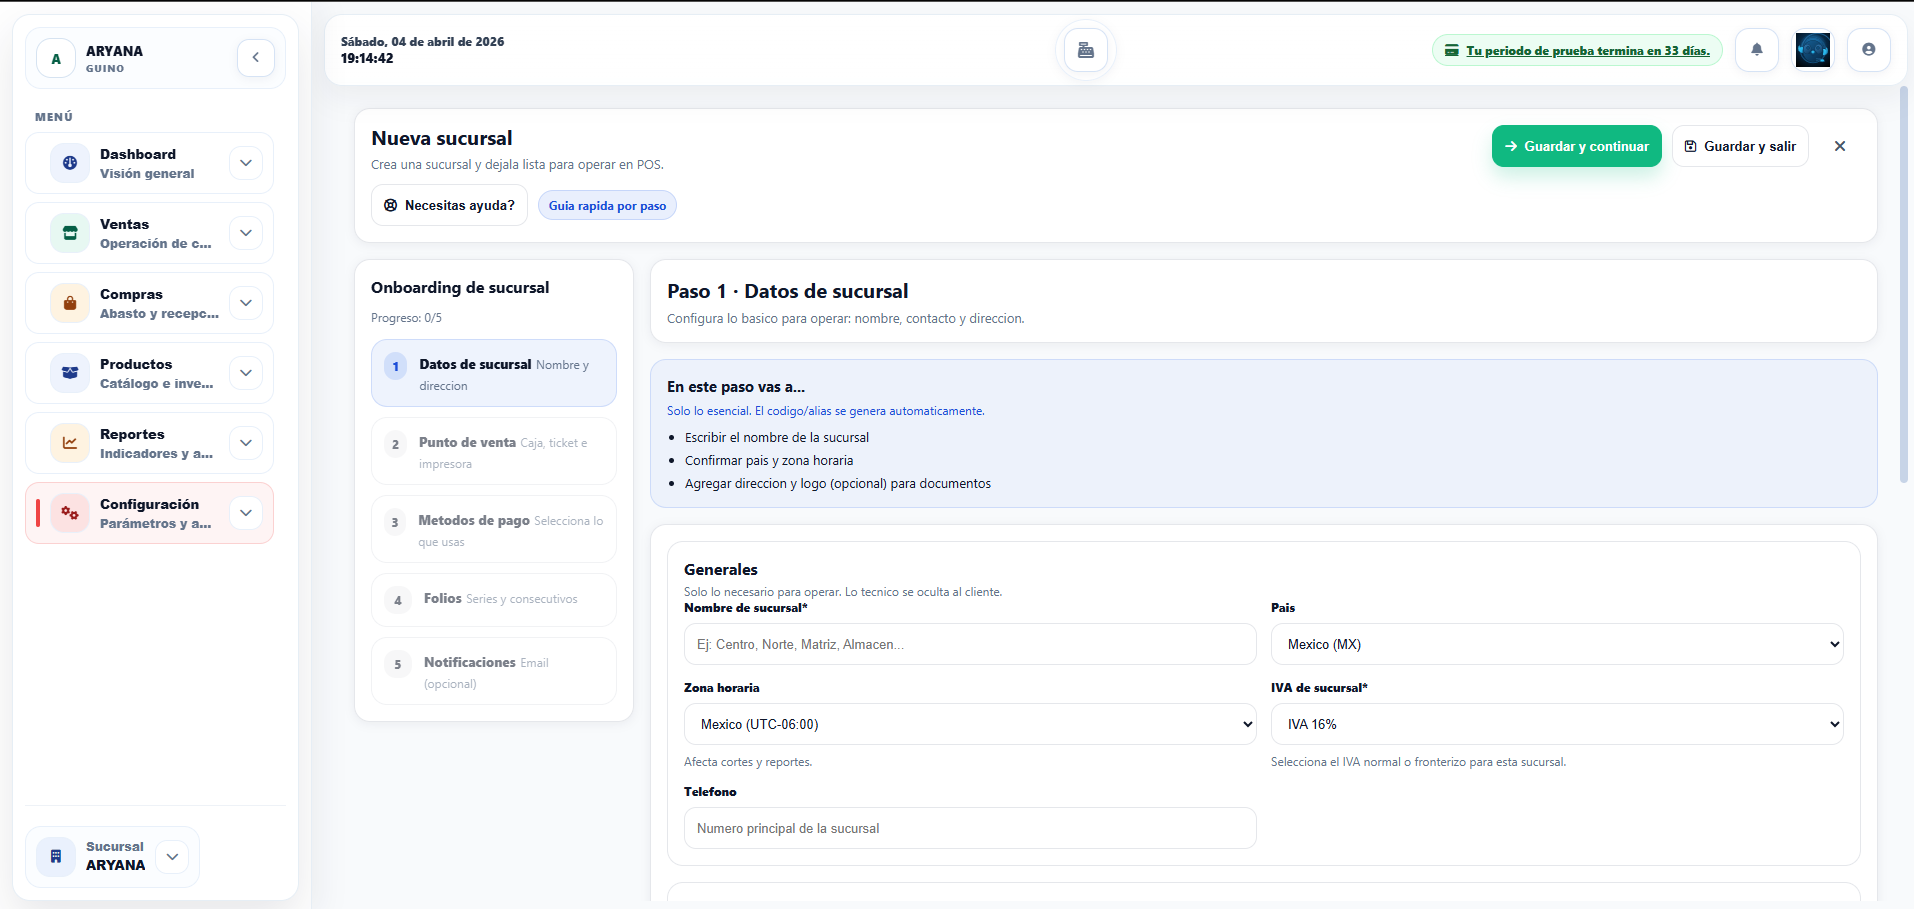Click the Dashboard icon in the menu
The height and width of the screenshot is (909, 1914).
click(x=70, y=163)
